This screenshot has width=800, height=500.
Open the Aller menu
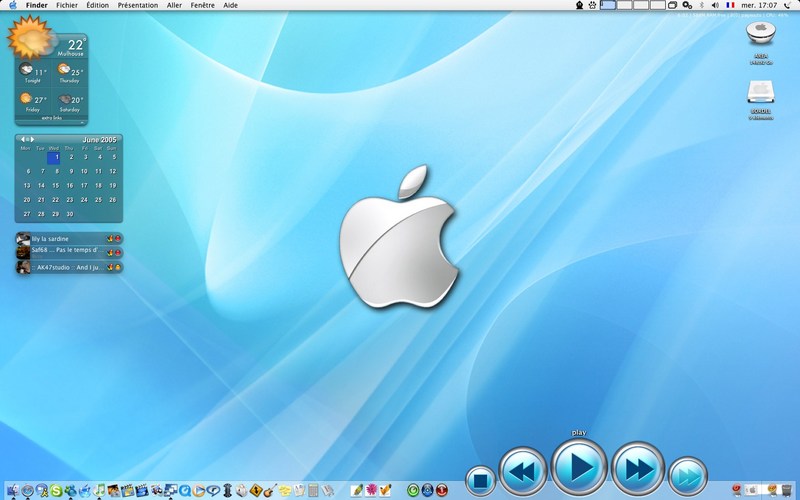[174, 5]
